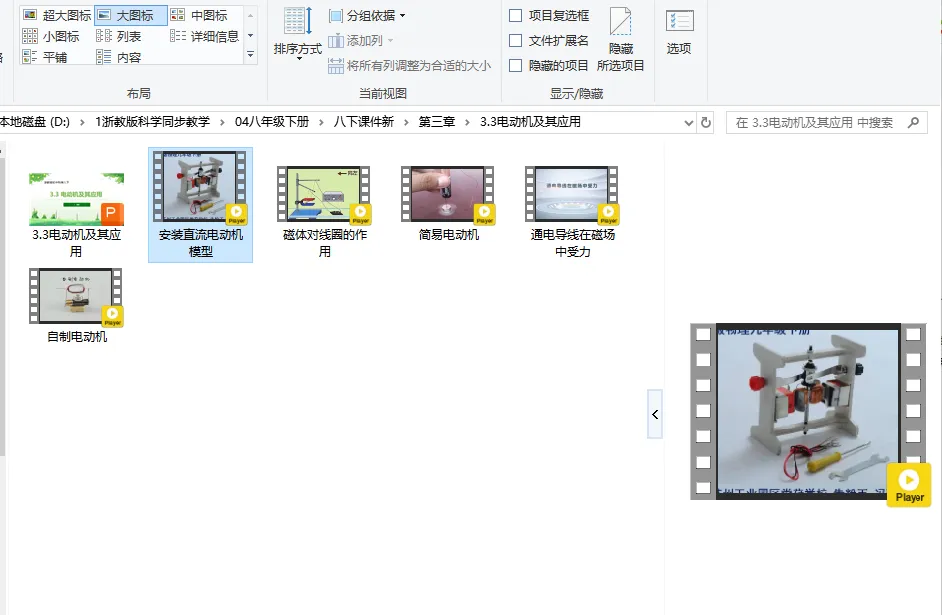Screen dimensions: 942x615
Task: Collapse the preview pane with arrow
Action: (655, 414)
